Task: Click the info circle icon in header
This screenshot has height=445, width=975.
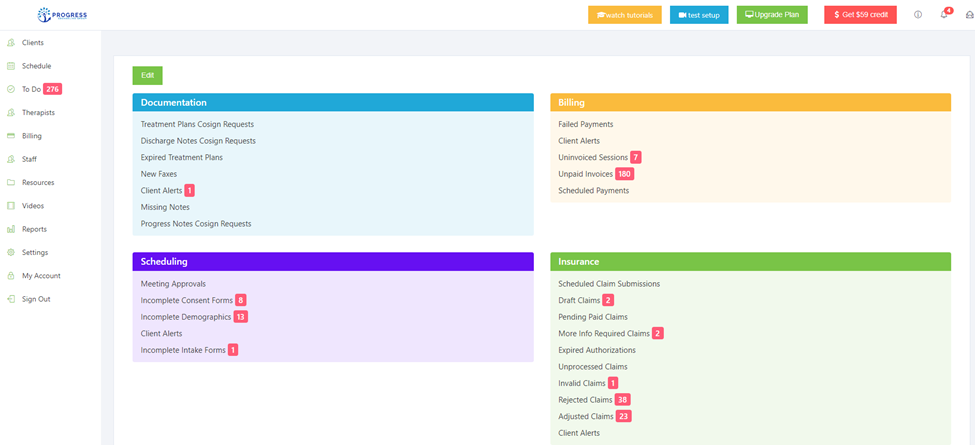Action: [x=918, y=15]
